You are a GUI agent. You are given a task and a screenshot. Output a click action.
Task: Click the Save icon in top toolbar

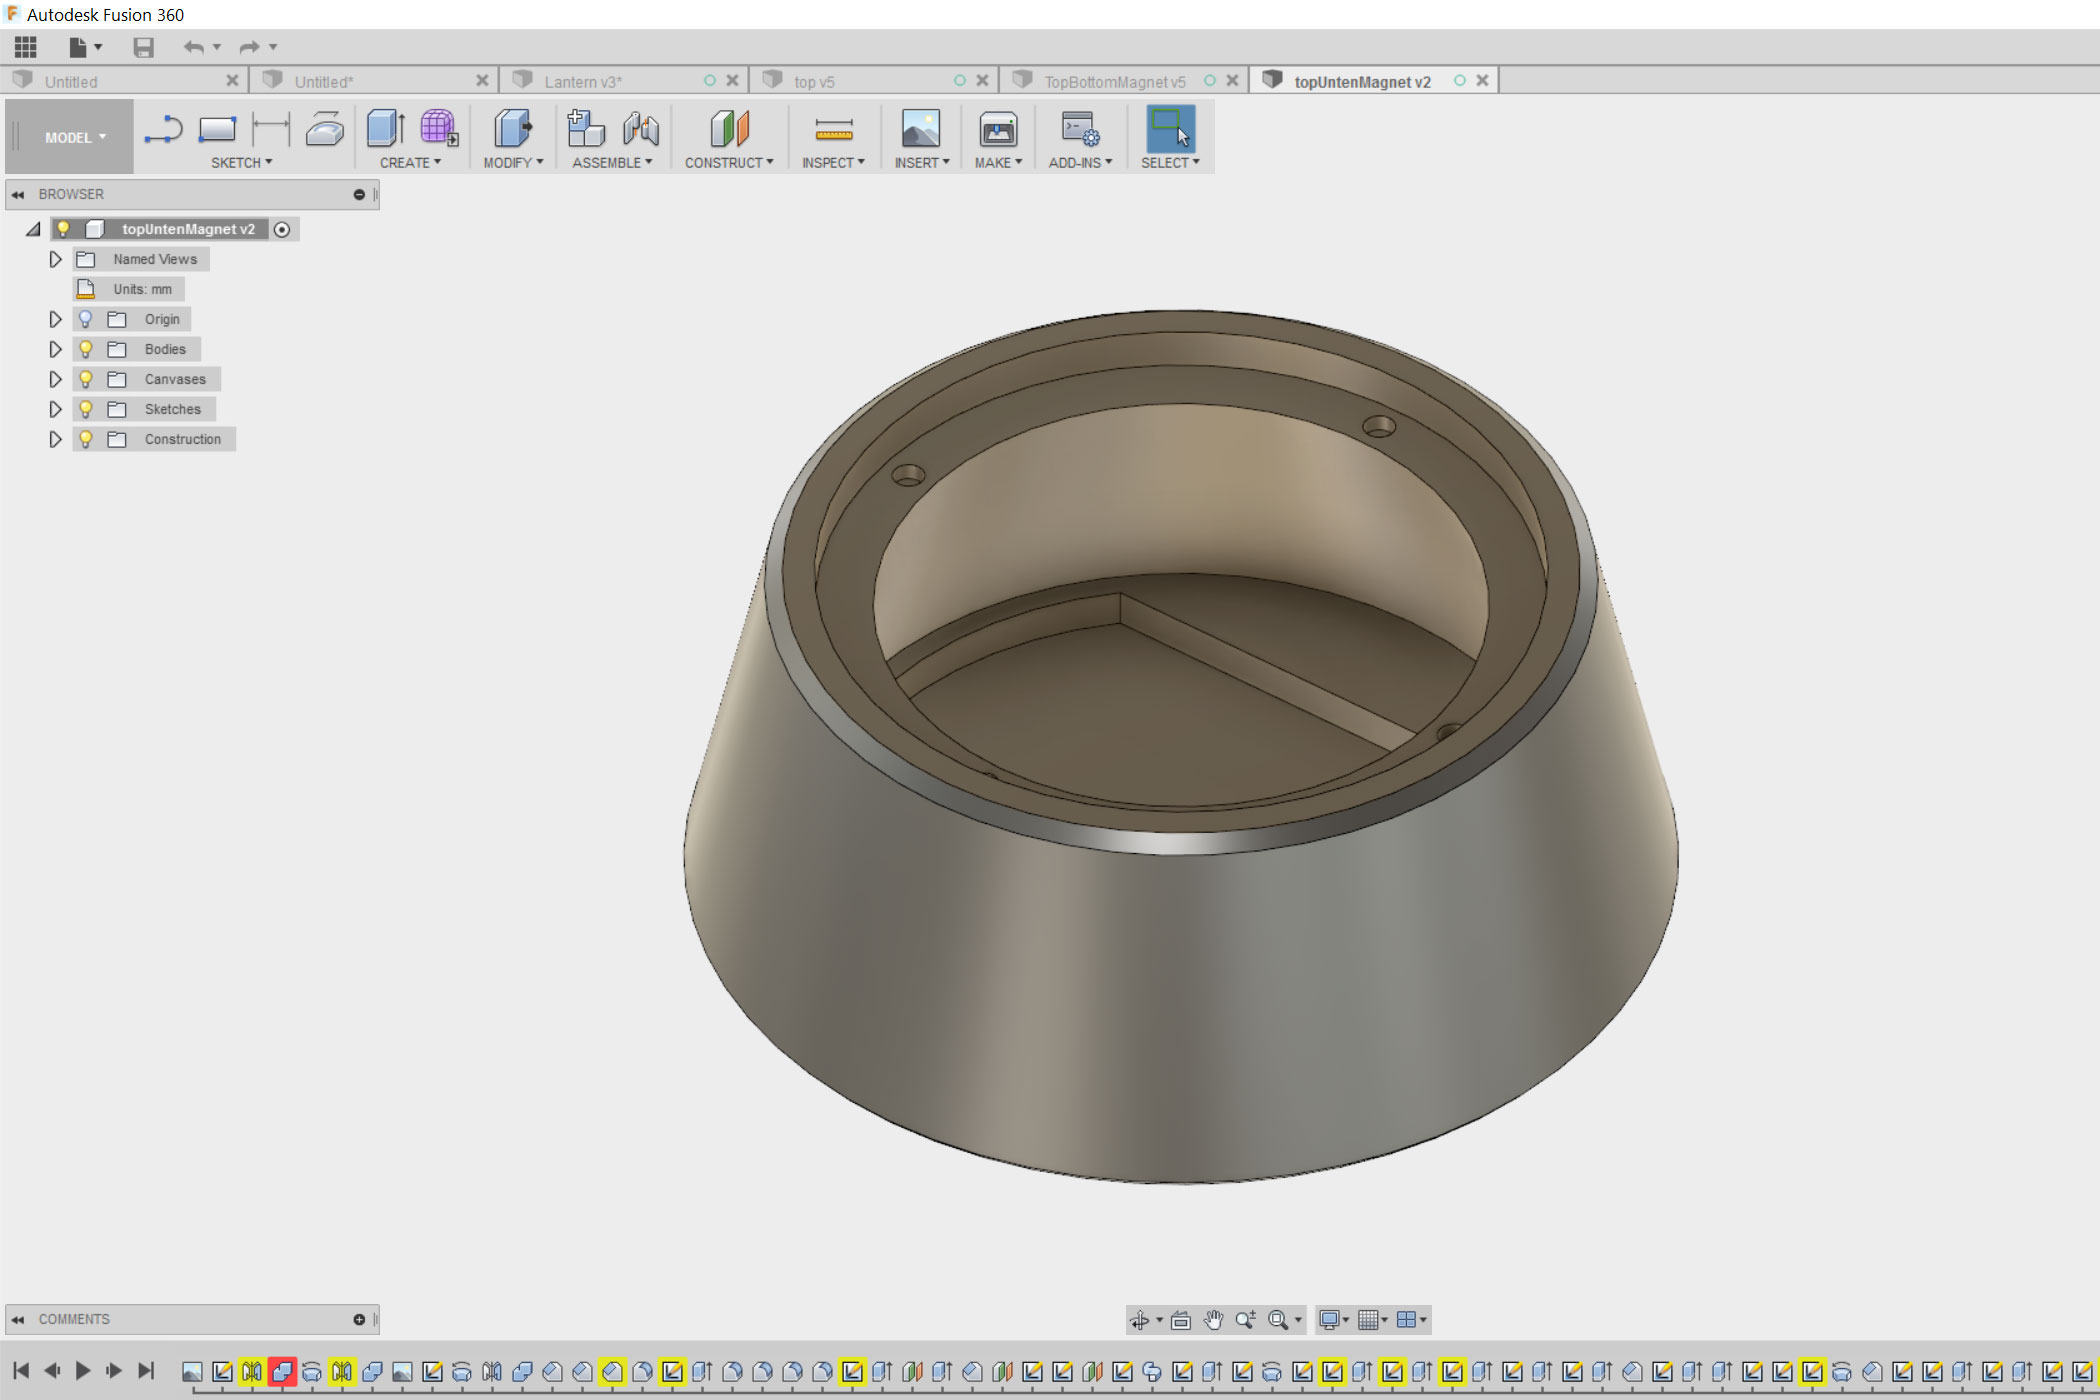(144, 47)
